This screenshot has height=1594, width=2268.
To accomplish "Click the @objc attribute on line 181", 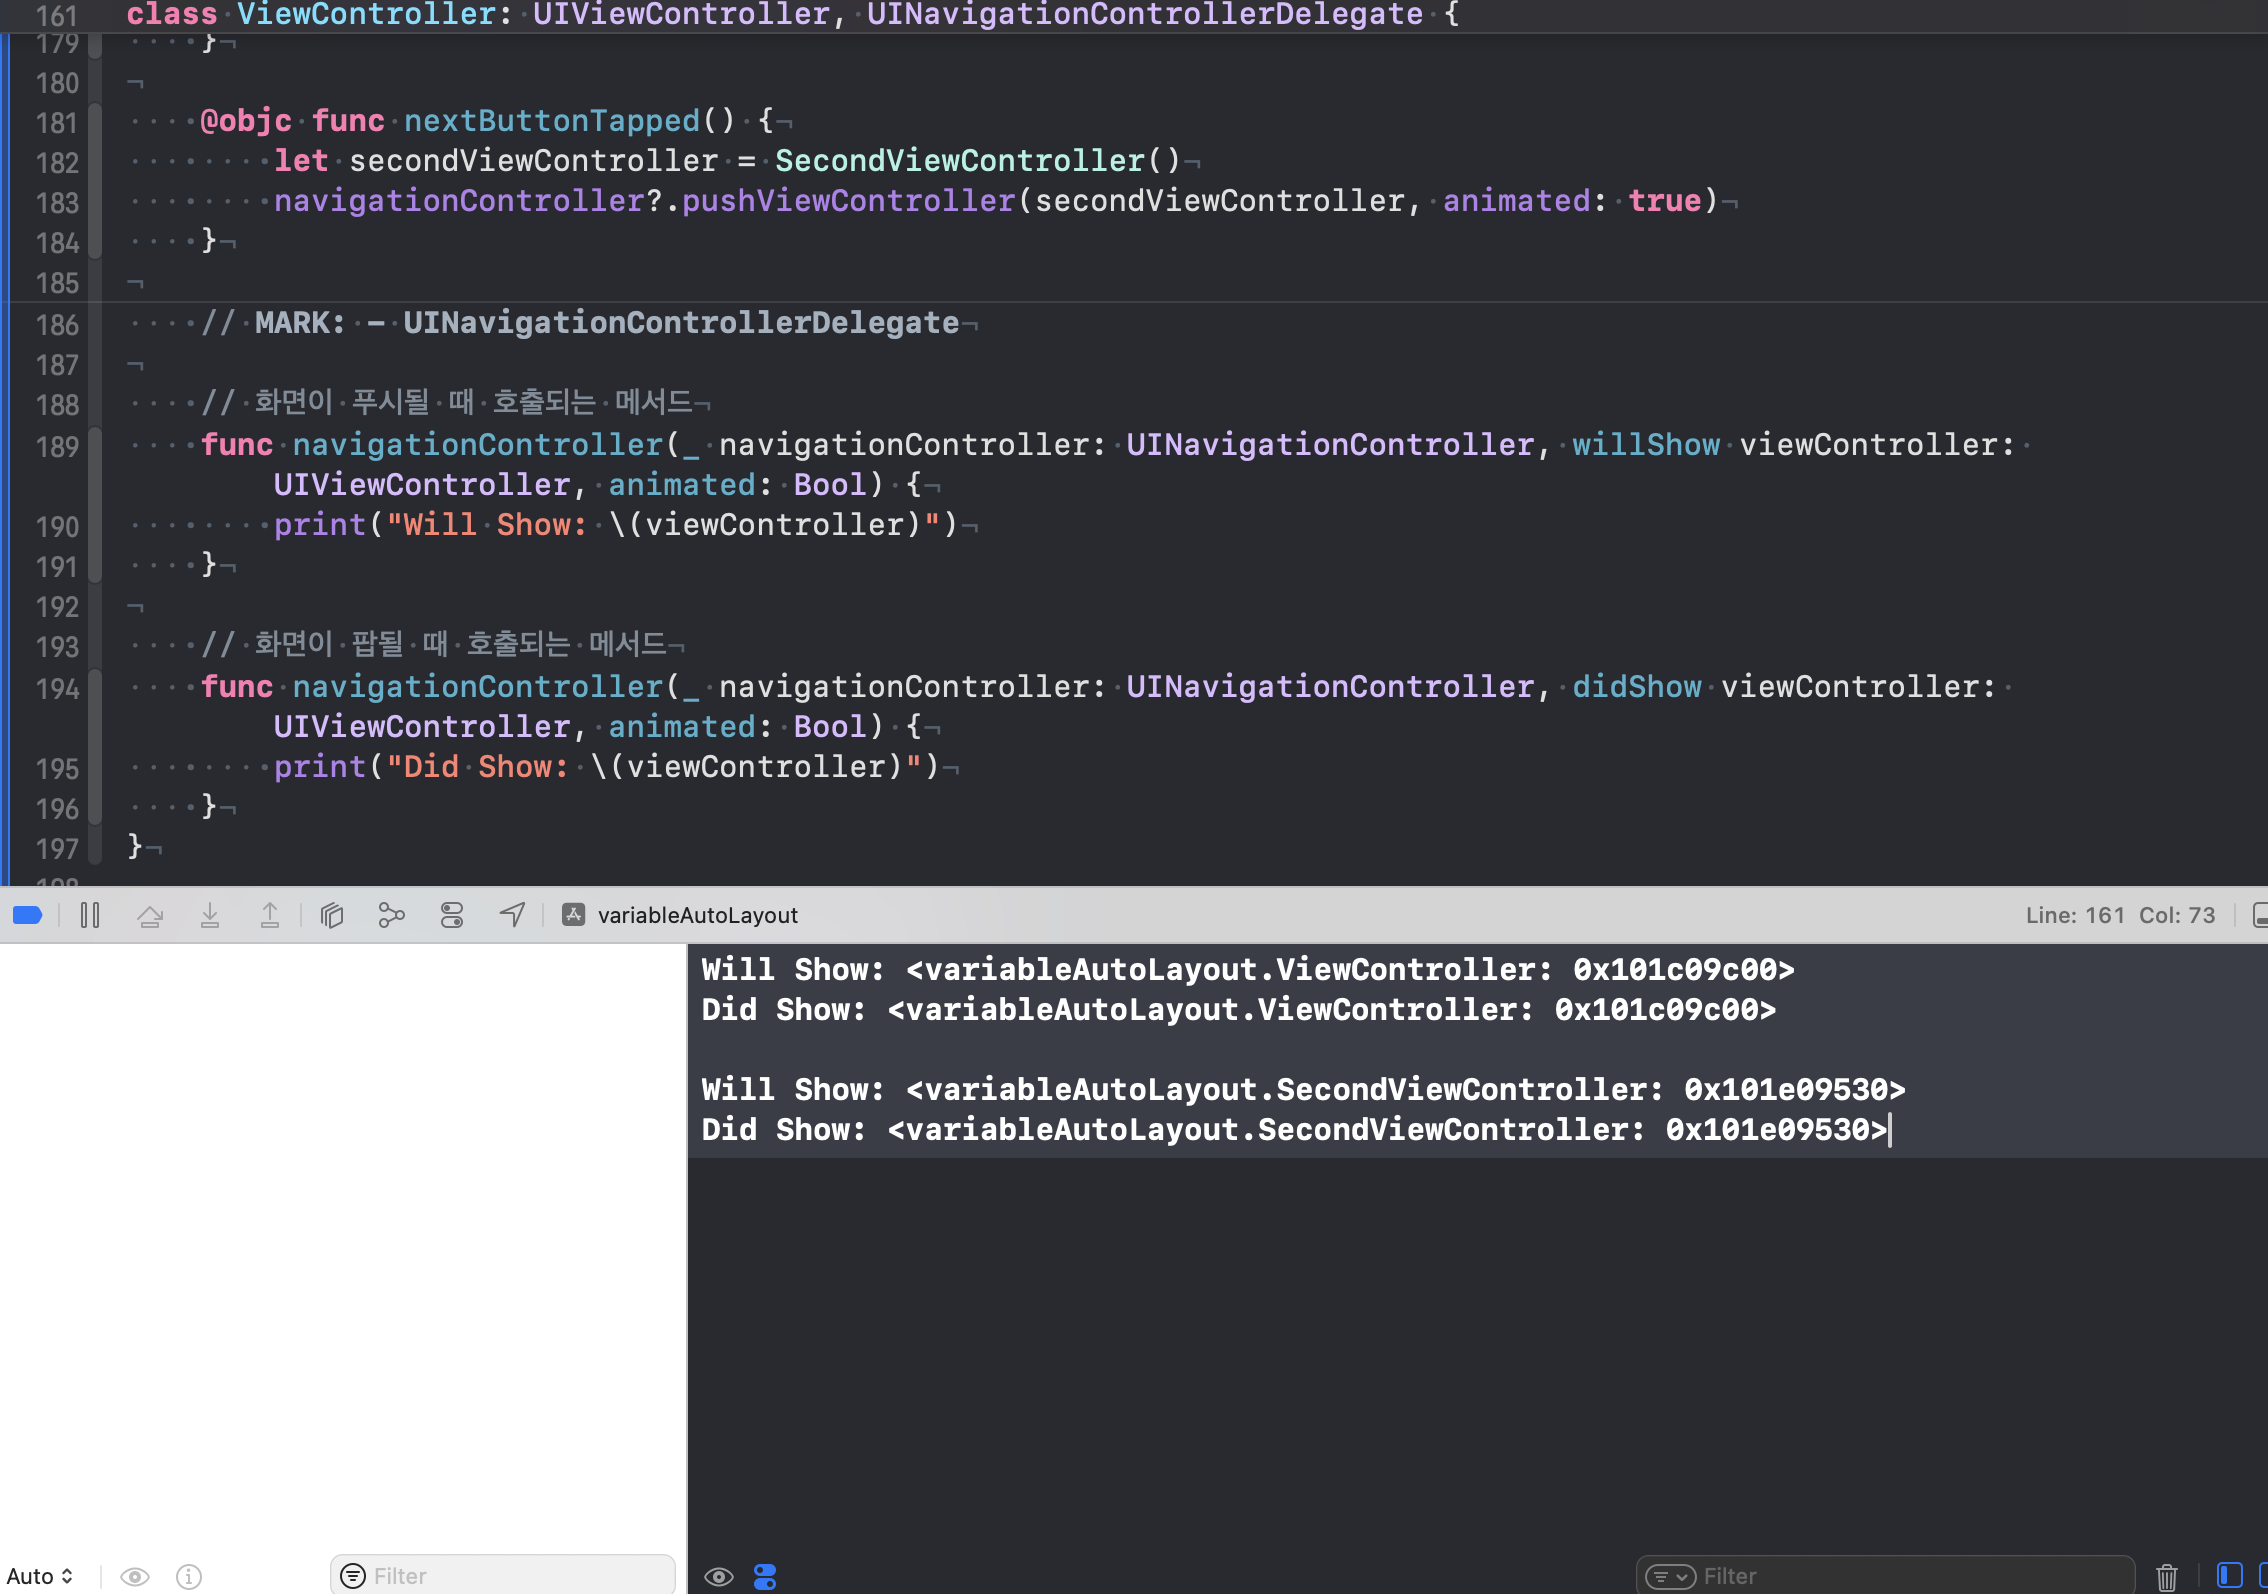I will click(246, 121).
